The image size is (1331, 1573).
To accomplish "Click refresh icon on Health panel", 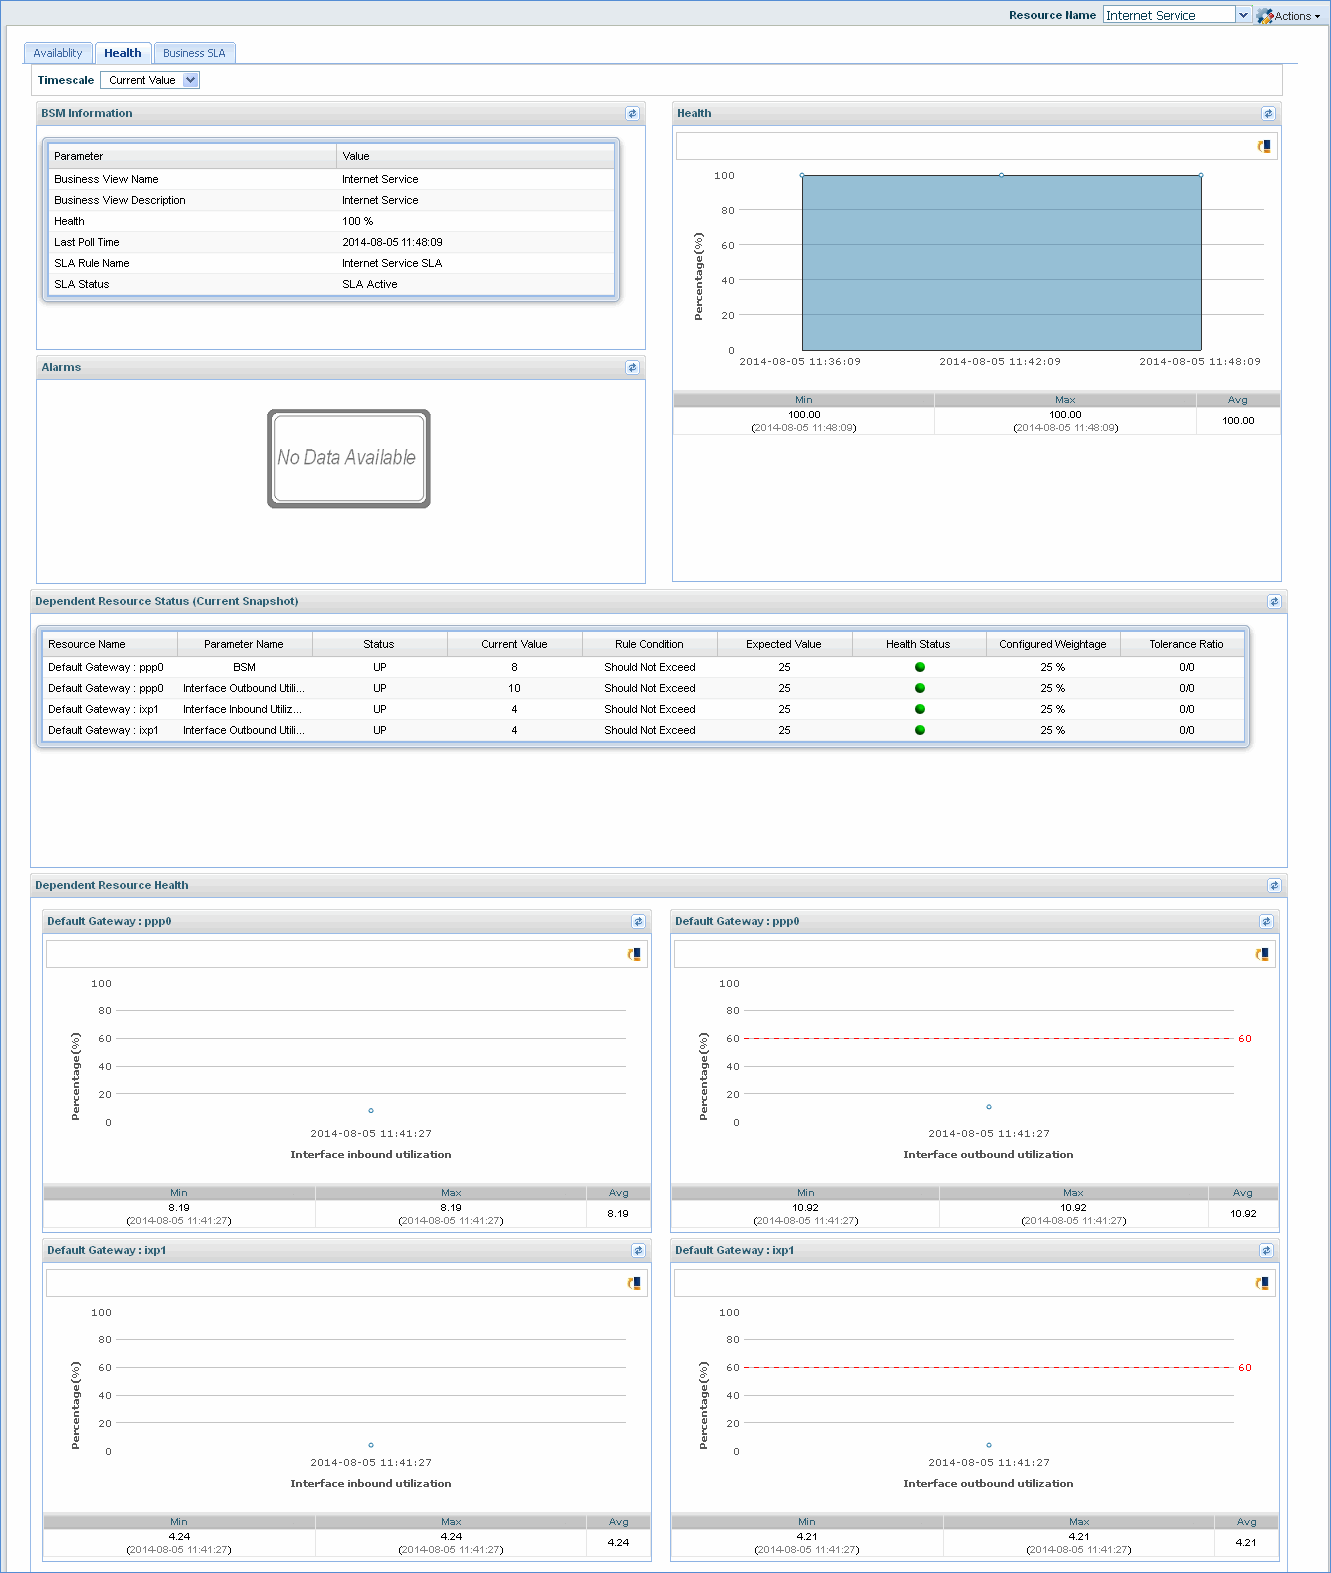I will pyautogui.click(x=1268, y=114).
